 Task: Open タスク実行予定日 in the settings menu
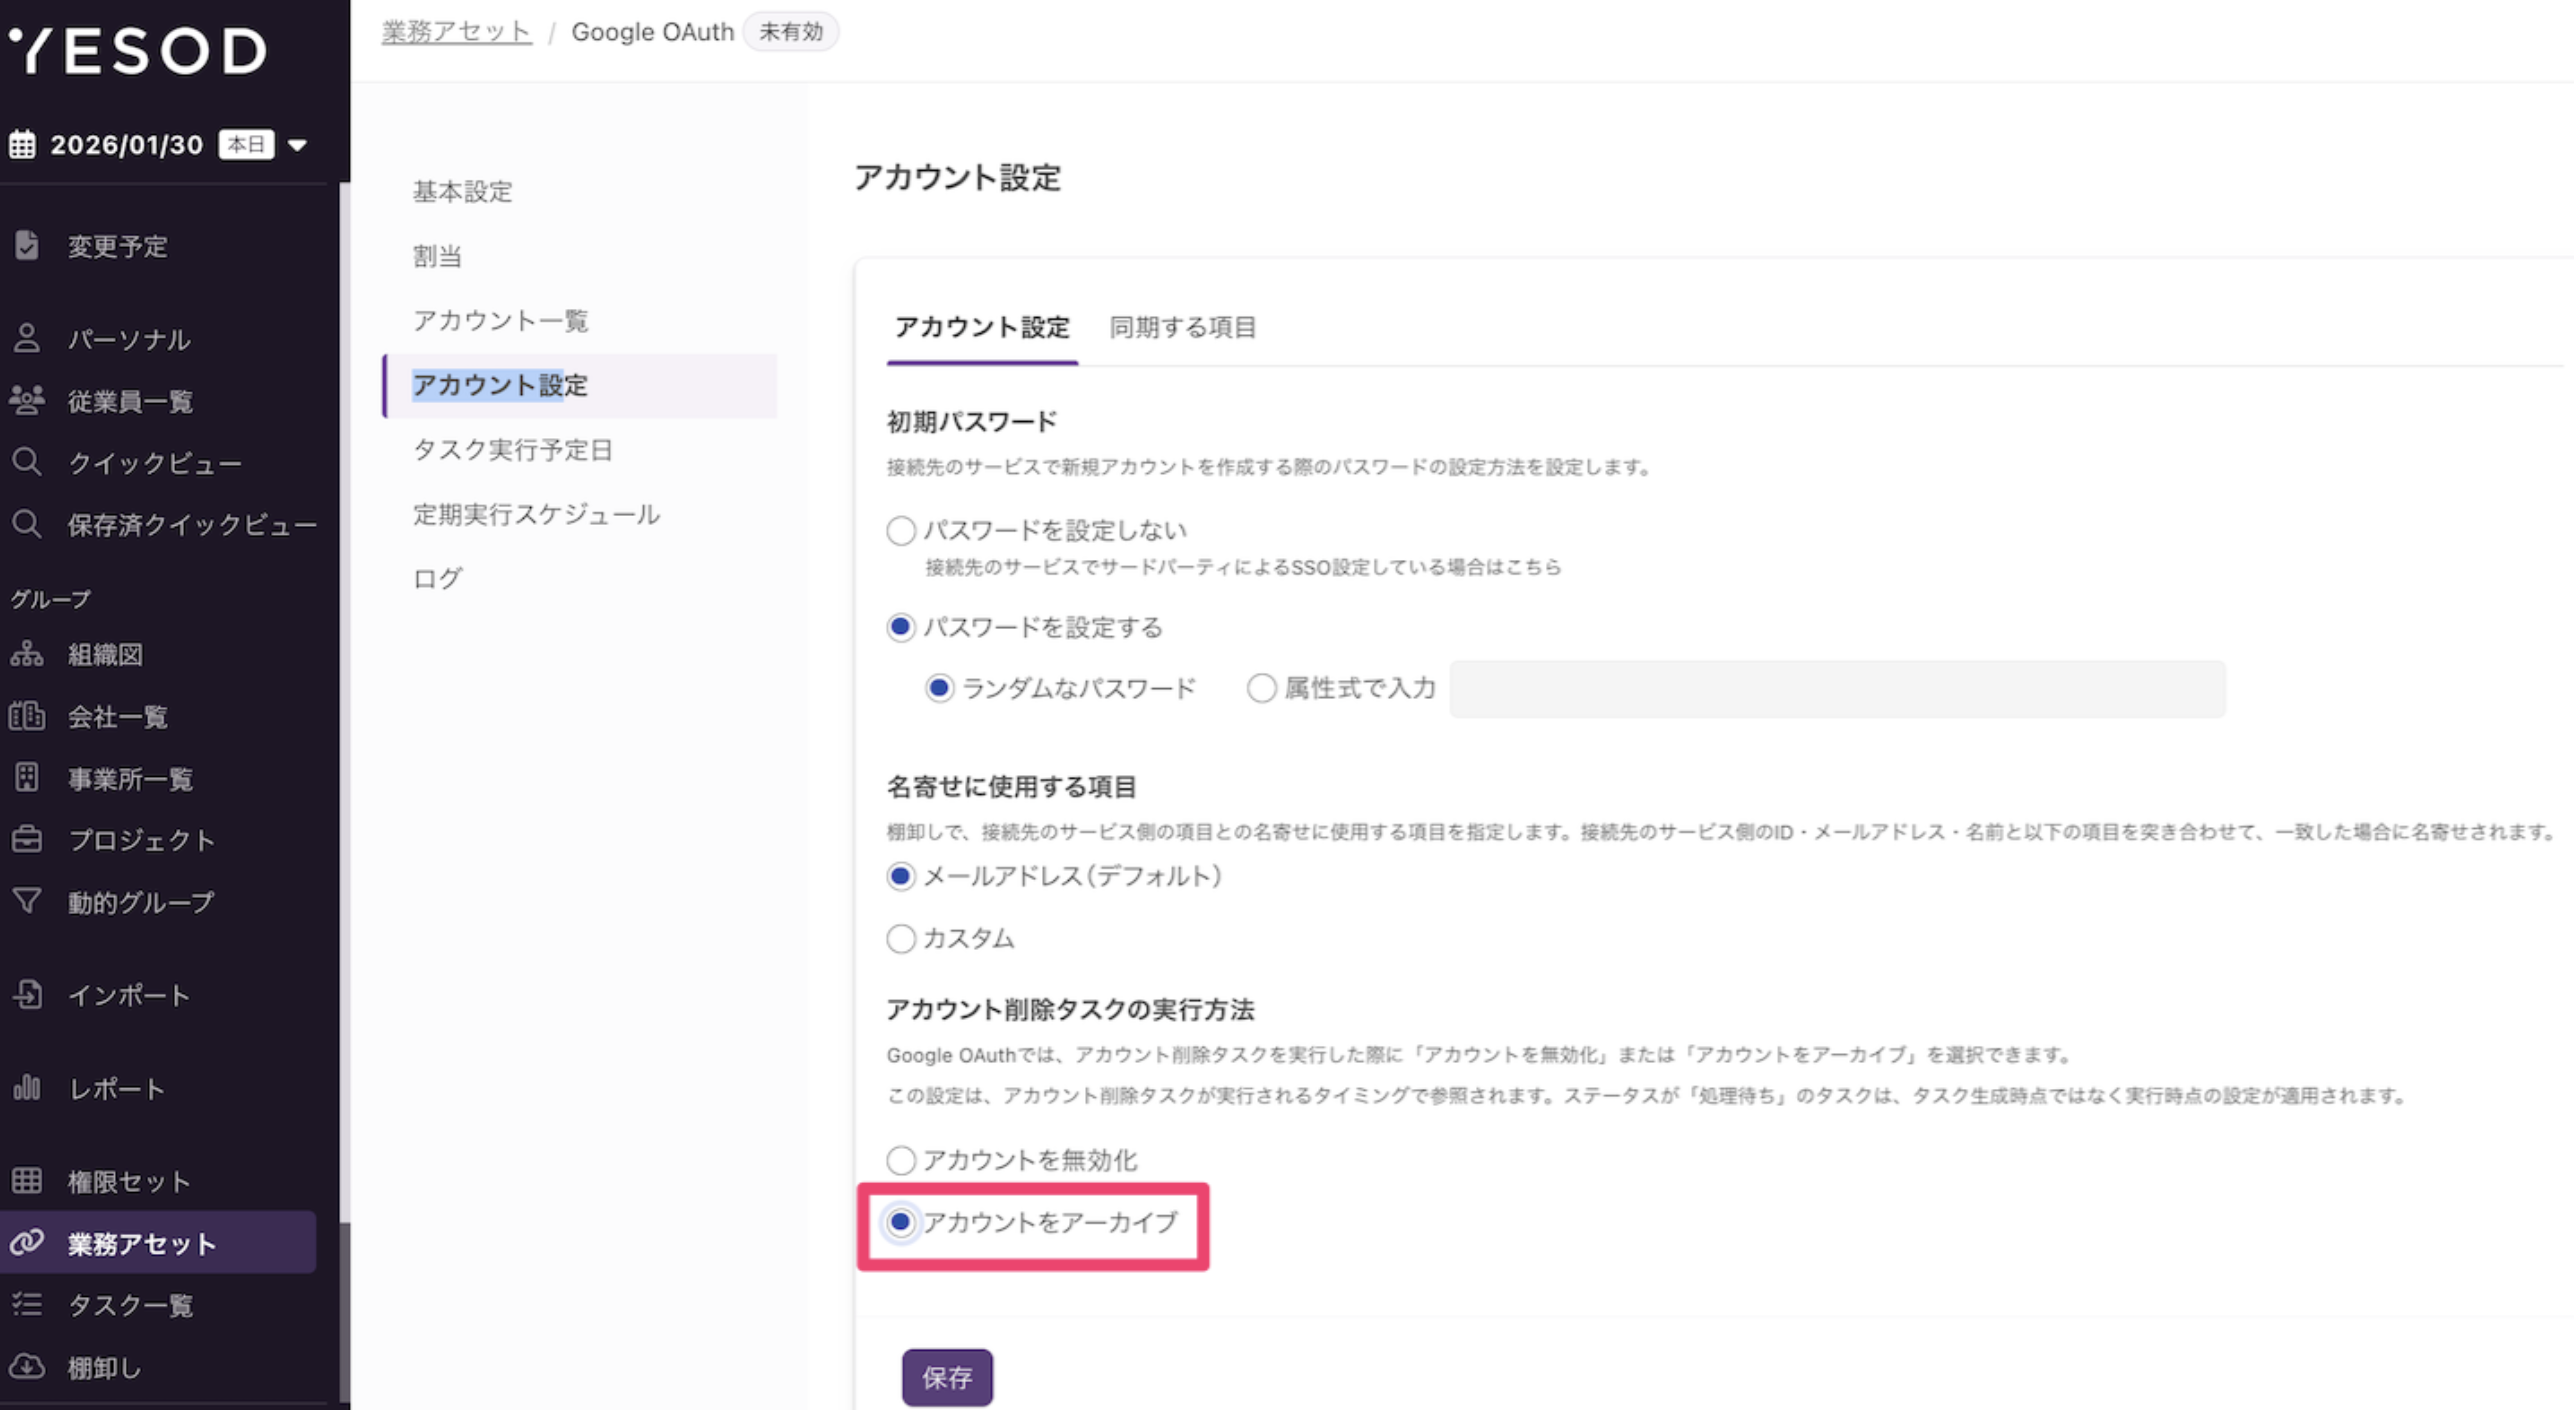point(512,449)
